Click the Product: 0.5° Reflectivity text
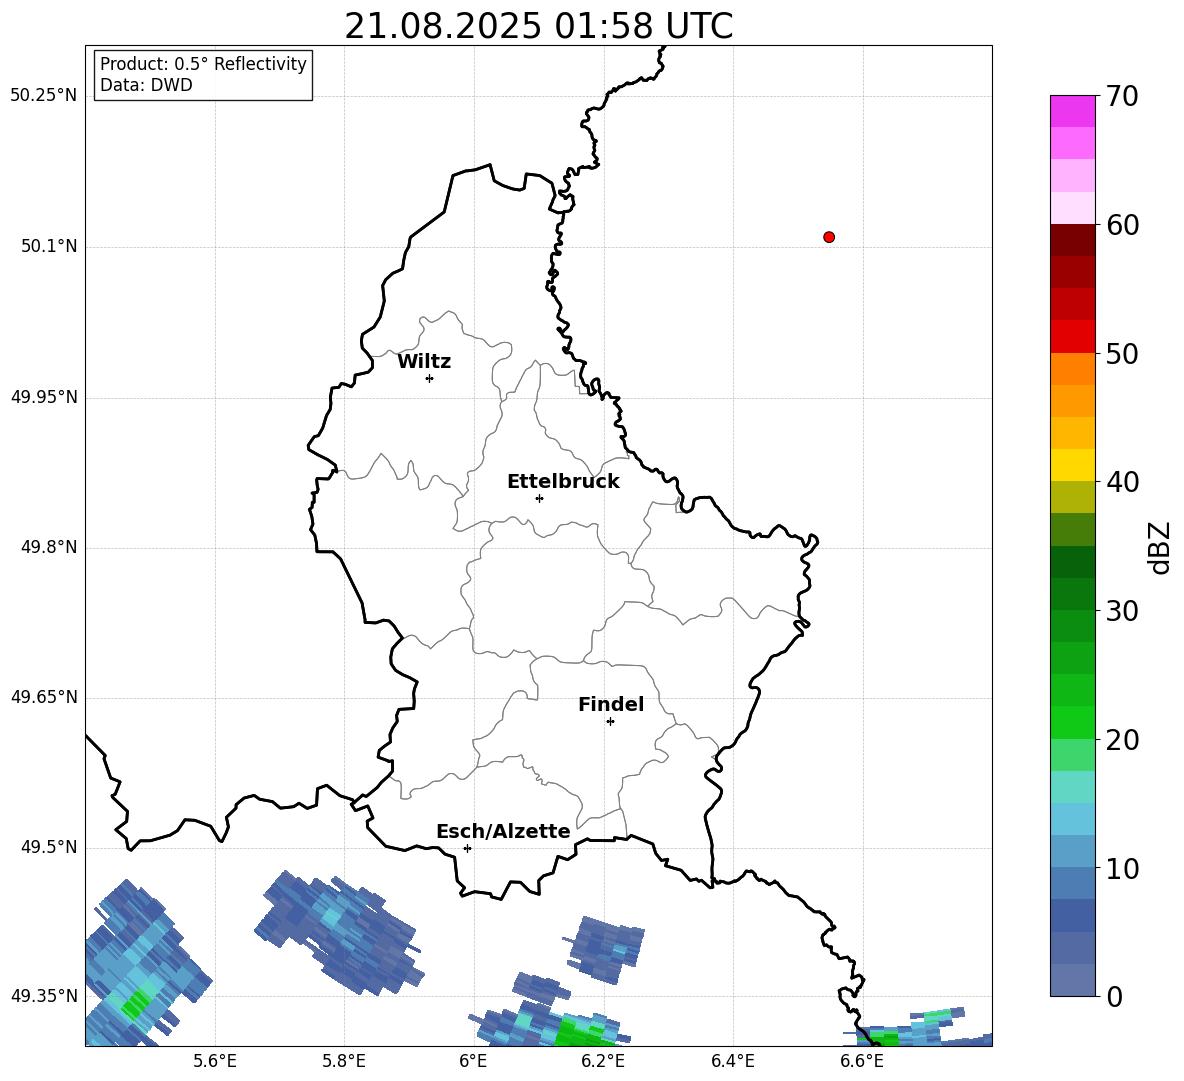1184x1081 pixels. click(203, 64)
